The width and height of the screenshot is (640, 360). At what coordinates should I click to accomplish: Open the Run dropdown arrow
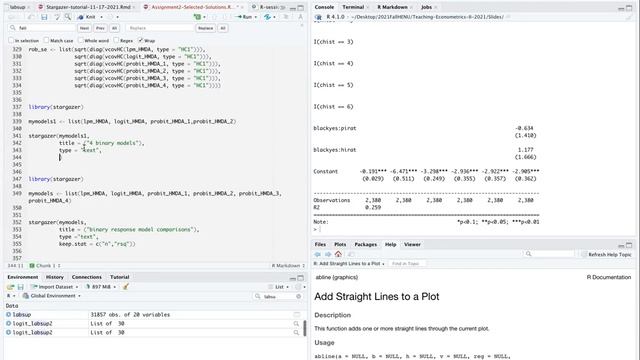tap(256, 17)
